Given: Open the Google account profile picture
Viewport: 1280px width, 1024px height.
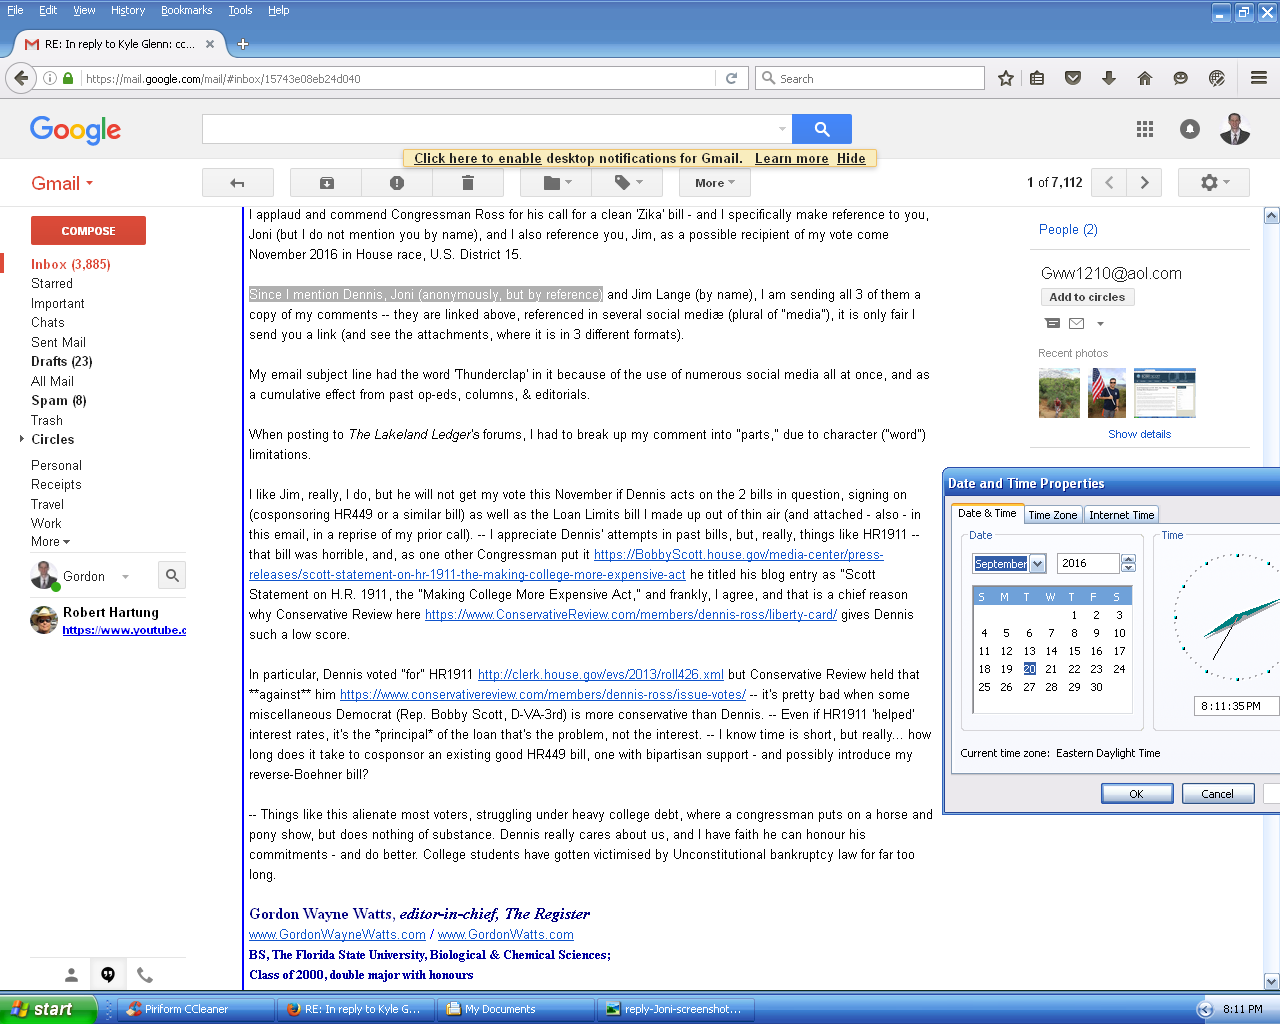Looking at the screenshot, I should click(x=1235, y=129).
